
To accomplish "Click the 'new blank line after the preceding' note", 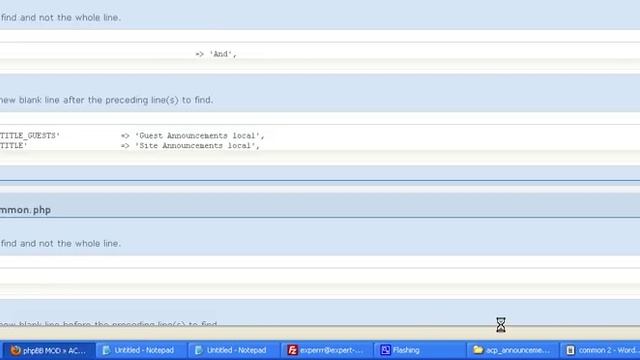I will coord(107,100).
